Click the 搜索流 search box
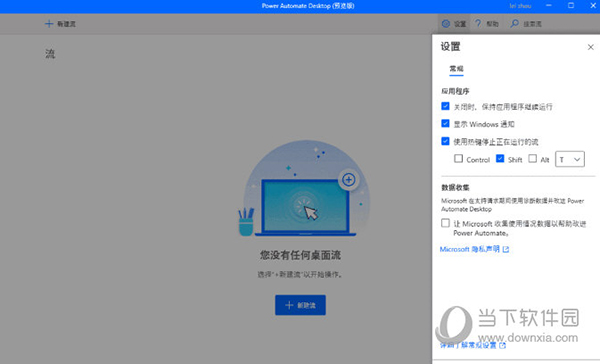600x364 pixels. tap(527, 24)
